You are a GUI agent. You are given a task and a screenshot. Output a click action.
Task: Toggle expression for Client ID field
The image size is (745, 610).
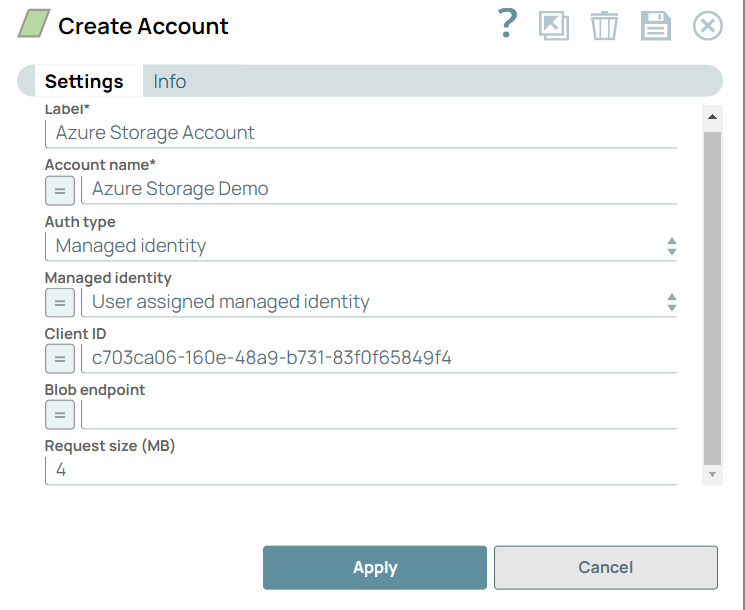point(60,358)
